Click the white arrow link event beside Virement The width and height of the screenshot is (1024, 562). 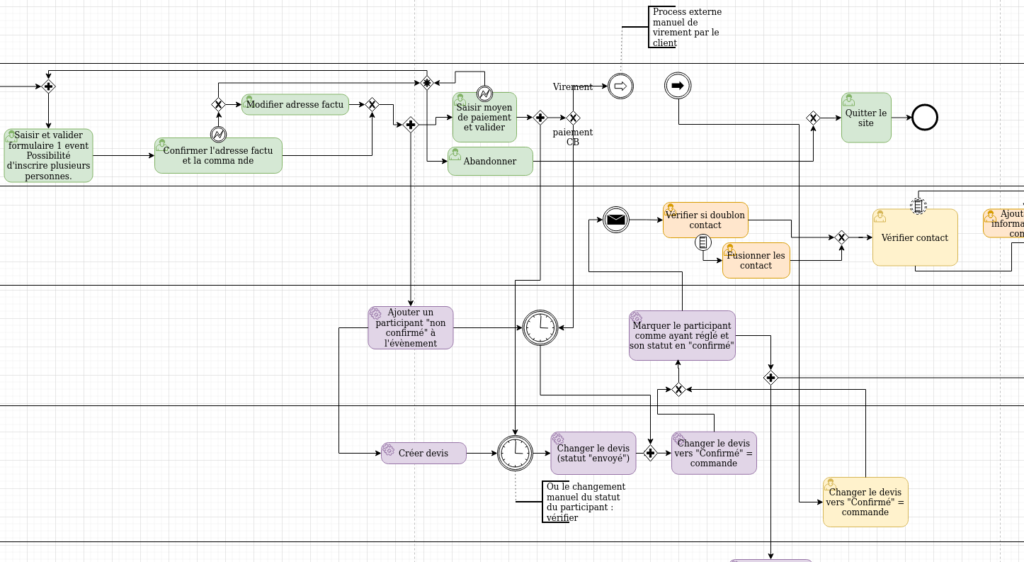(x=620, y=86)
